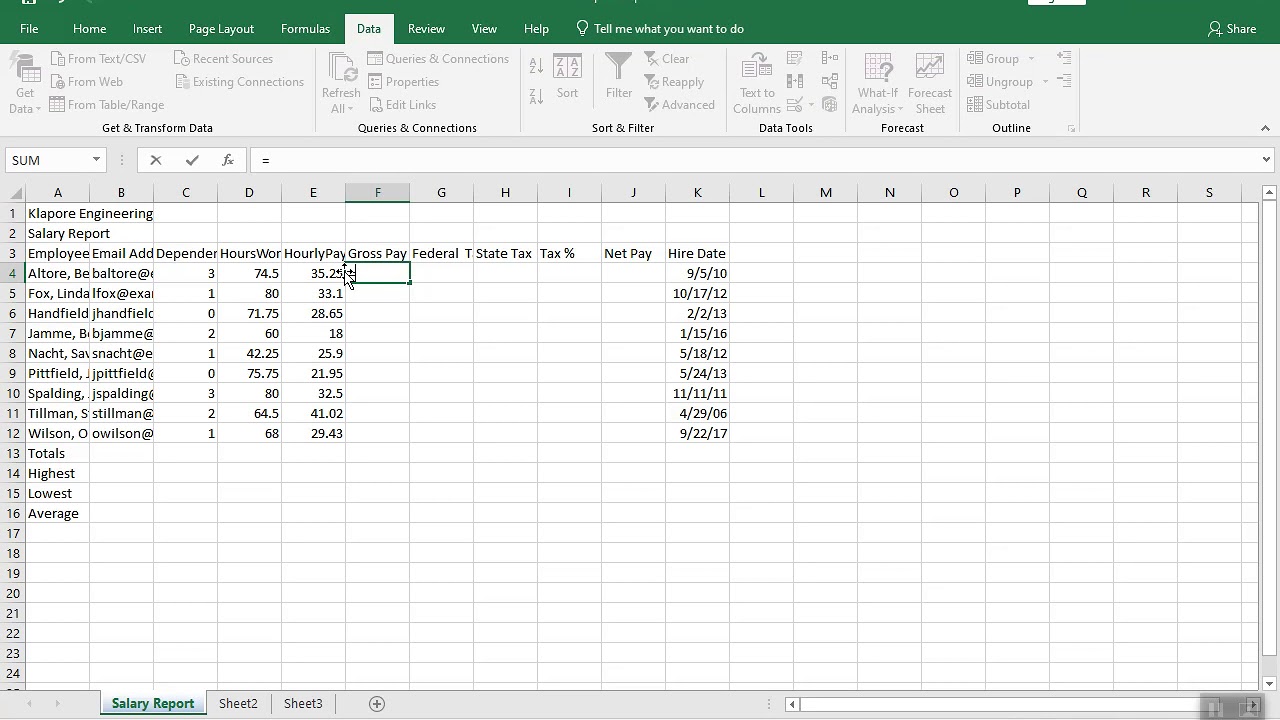The image size is (1280, 720).
Task: Open the Sheet2 worksheet tab
Action: tap(238, 704)
